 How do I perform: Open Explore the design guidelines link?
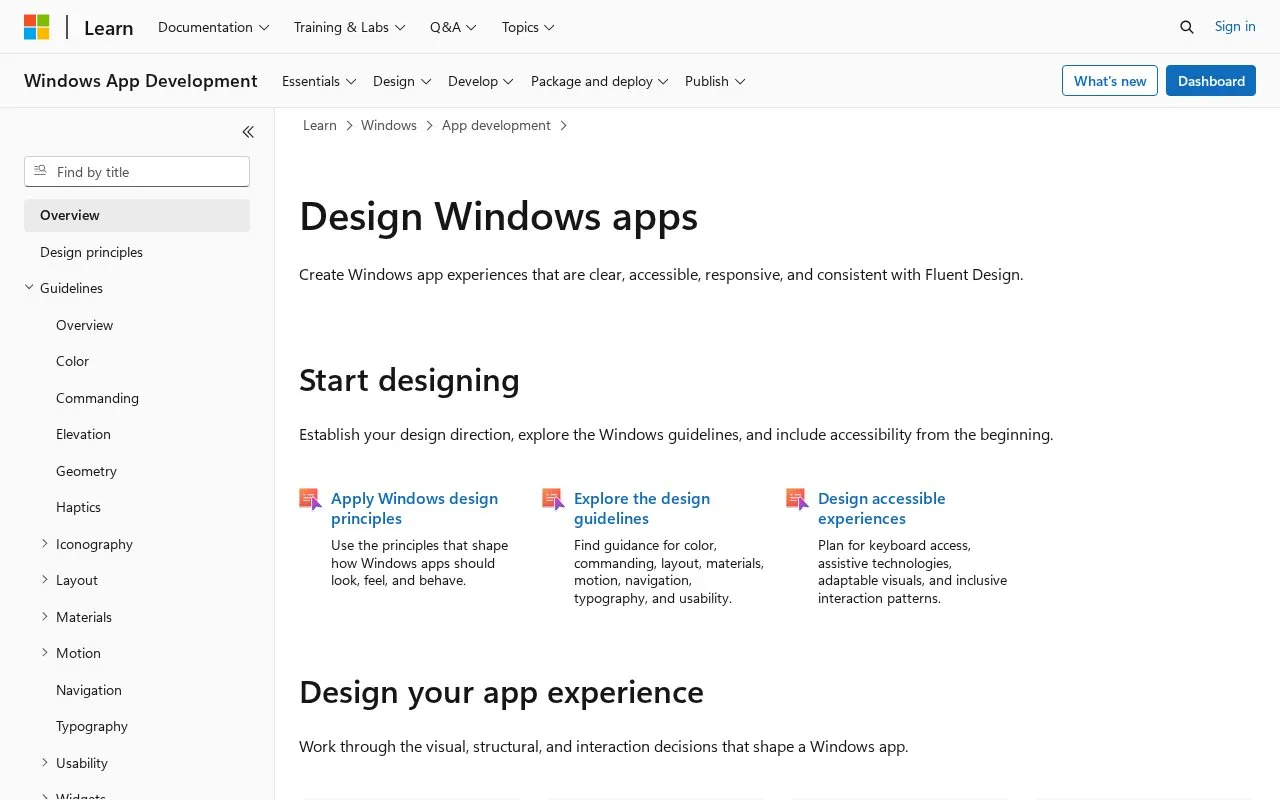(x=642, y=508)
